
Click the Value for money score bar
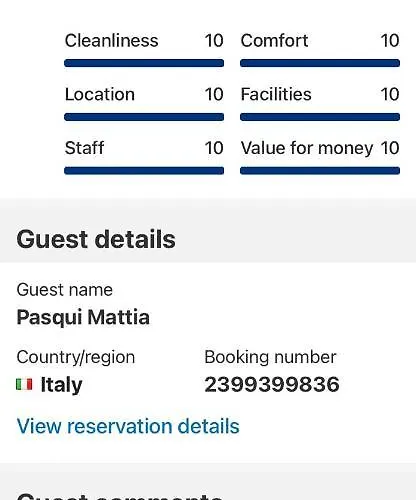click(320, 171)
